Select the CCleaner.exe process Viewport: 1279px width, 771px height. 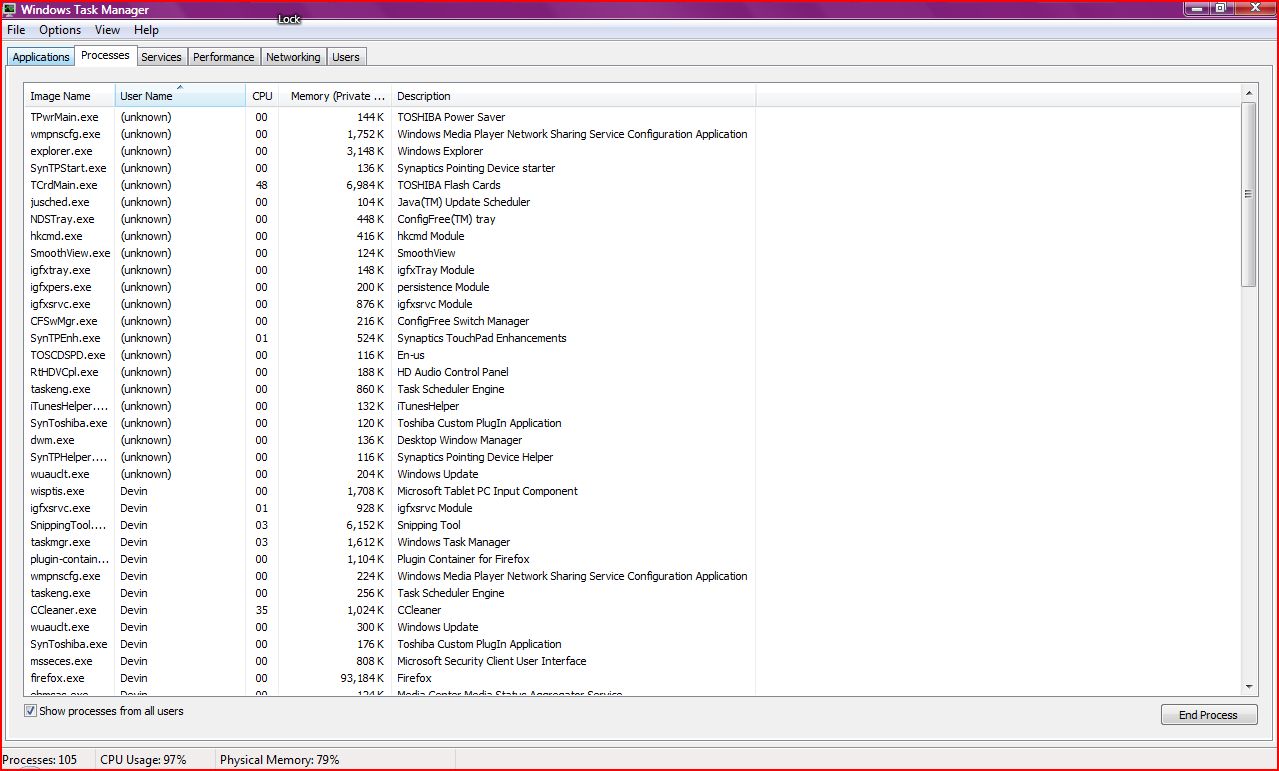click(x=63, y=610)
